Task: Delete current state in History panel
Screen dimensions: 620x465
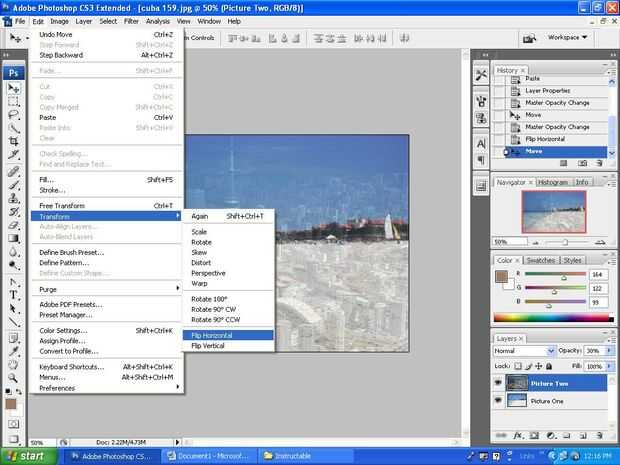Action: click(599, 163)
